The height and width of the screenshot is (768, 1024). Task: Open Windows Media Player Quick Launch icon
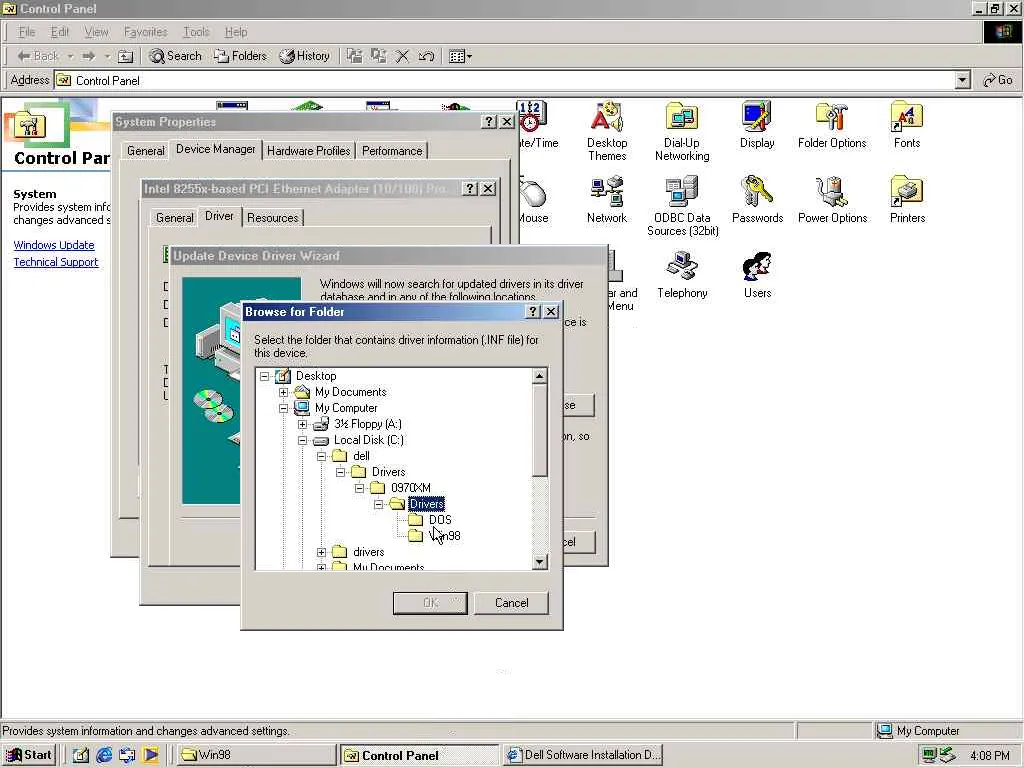coord(150,755)
